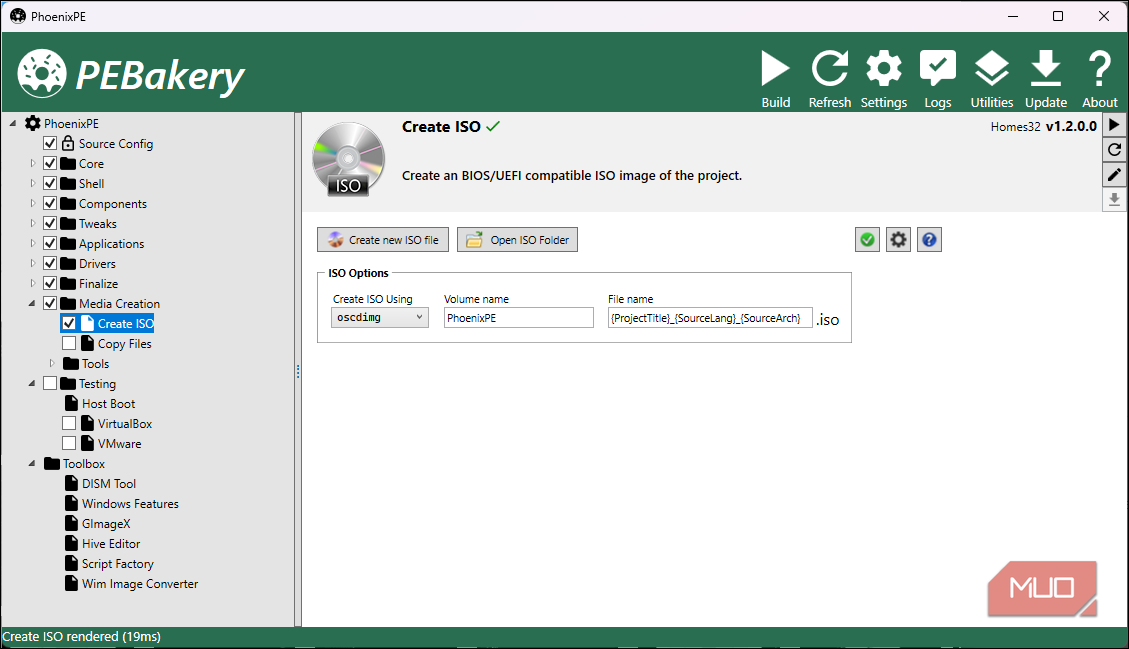Click the File name input field
The height and width of the screenshot is (649, 1129).
point(710,318)
